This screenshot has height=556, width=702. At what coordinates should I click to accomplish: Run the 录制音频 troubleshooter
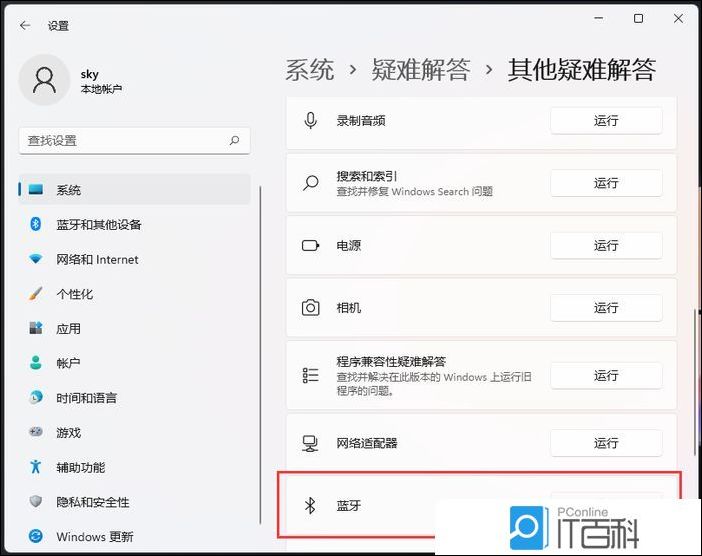tap(606, 120)
